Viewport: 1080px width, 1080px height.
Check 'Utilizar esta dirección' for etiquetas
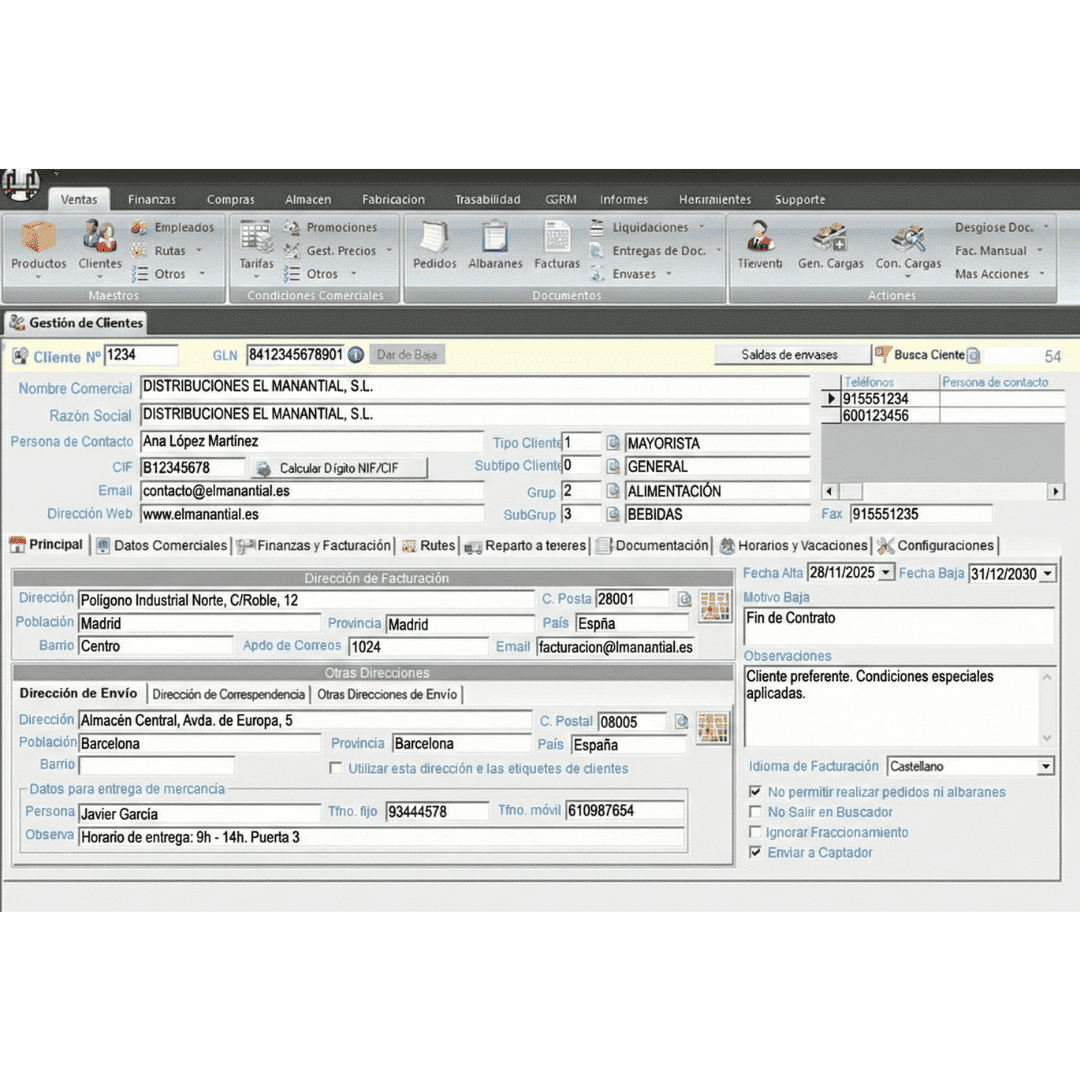click(x=335, y=767)
